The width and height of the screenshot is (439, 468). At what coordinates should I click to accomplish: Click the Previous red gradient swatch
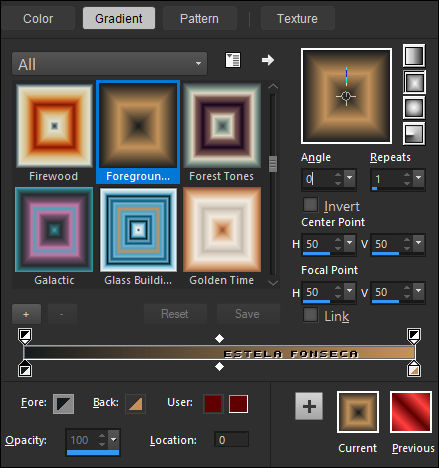point(411,412)
